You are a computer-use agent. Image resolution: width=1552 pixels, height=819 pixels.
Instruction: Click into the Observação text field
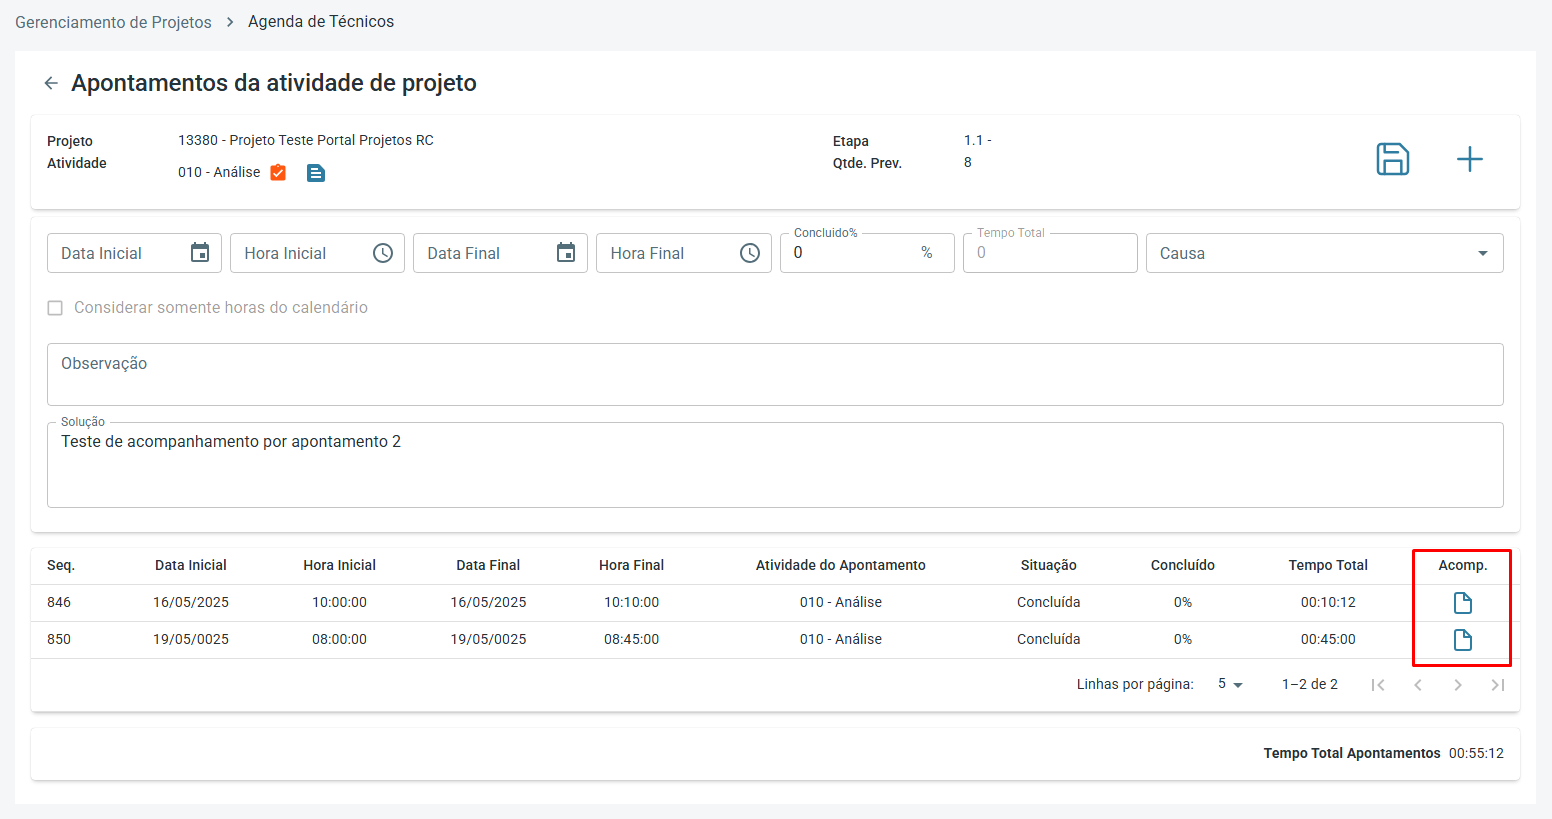[x=774, y=374]
